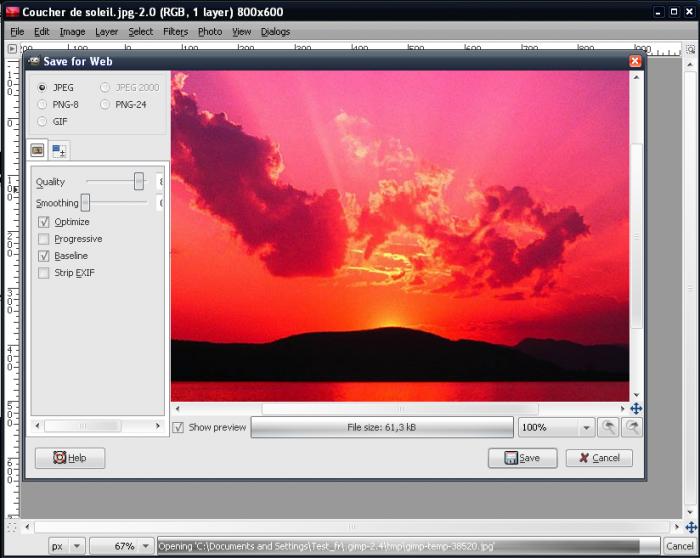Click the preview navigation cross-arrow icon
The image size is (700, 558).
tap(636, 409)
